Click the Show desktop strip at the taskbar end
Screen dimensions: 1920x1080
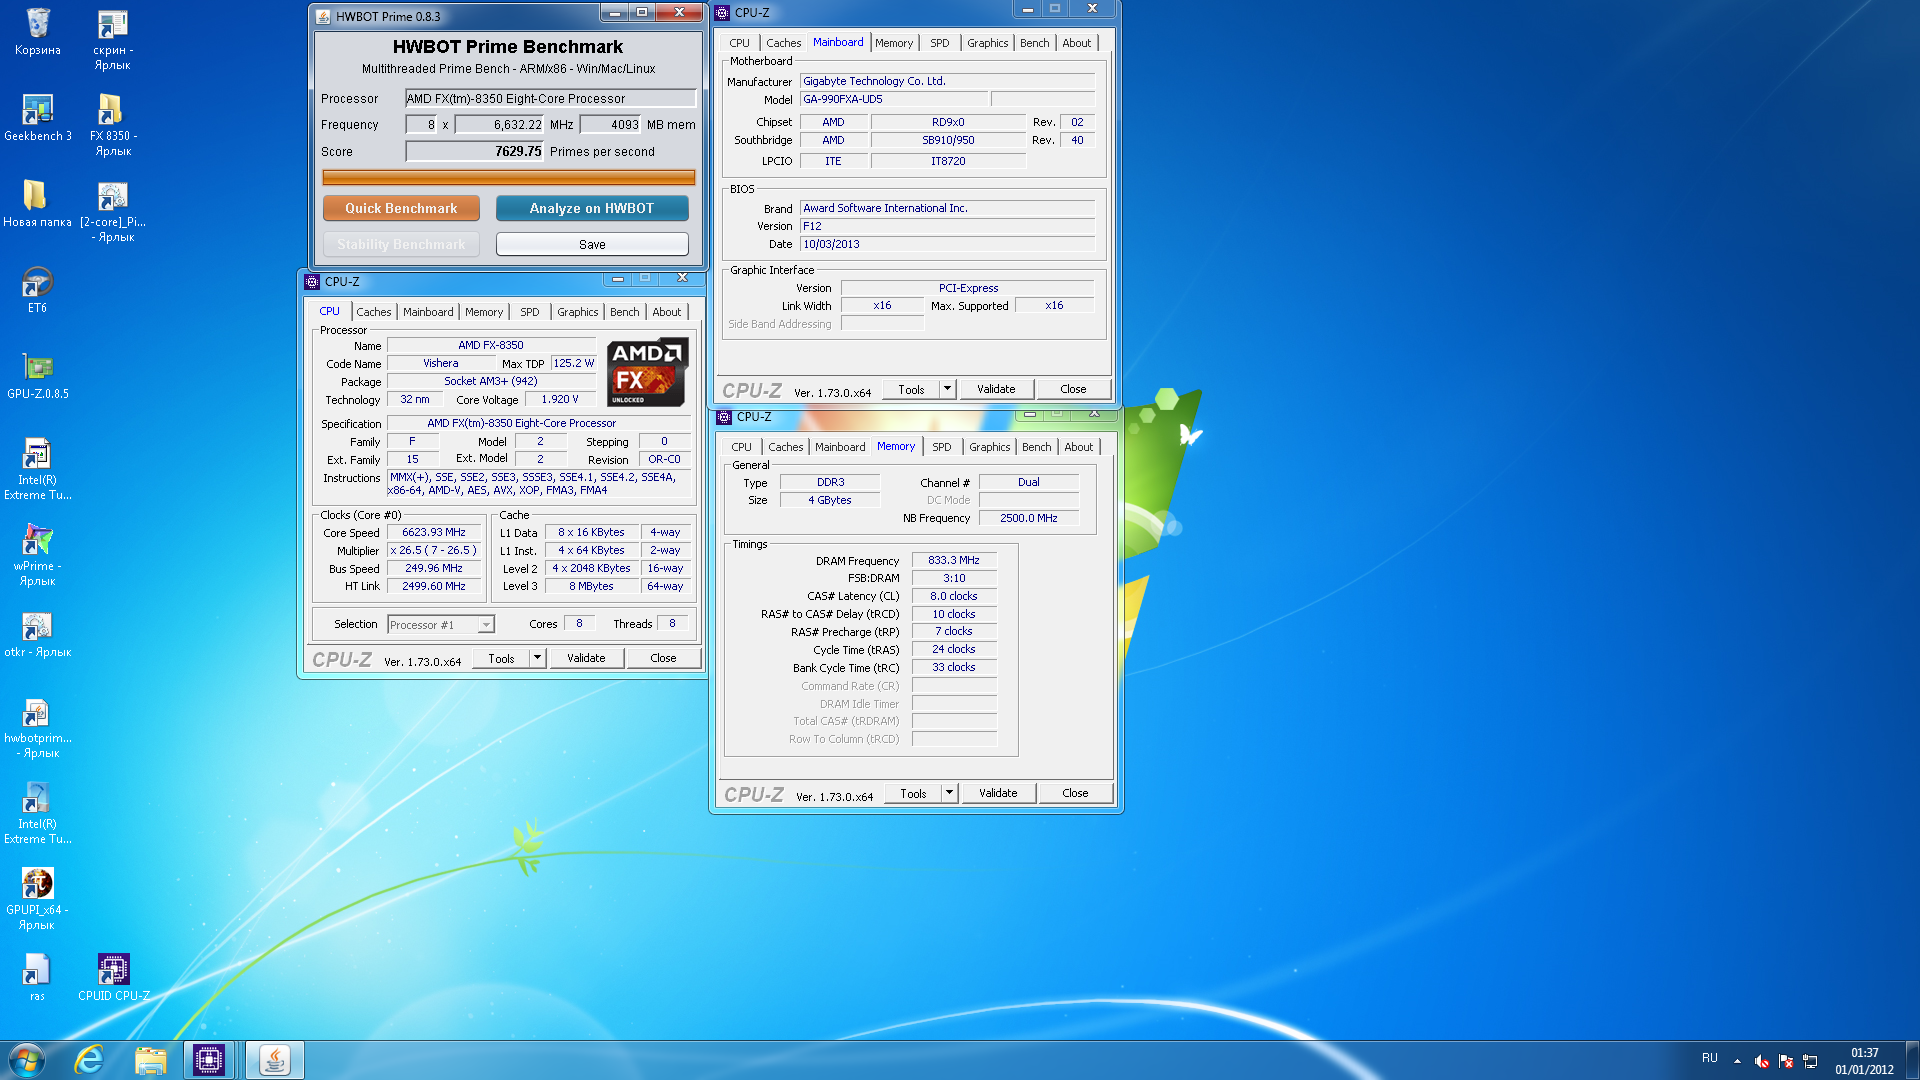click(x=1913, y=1060)
